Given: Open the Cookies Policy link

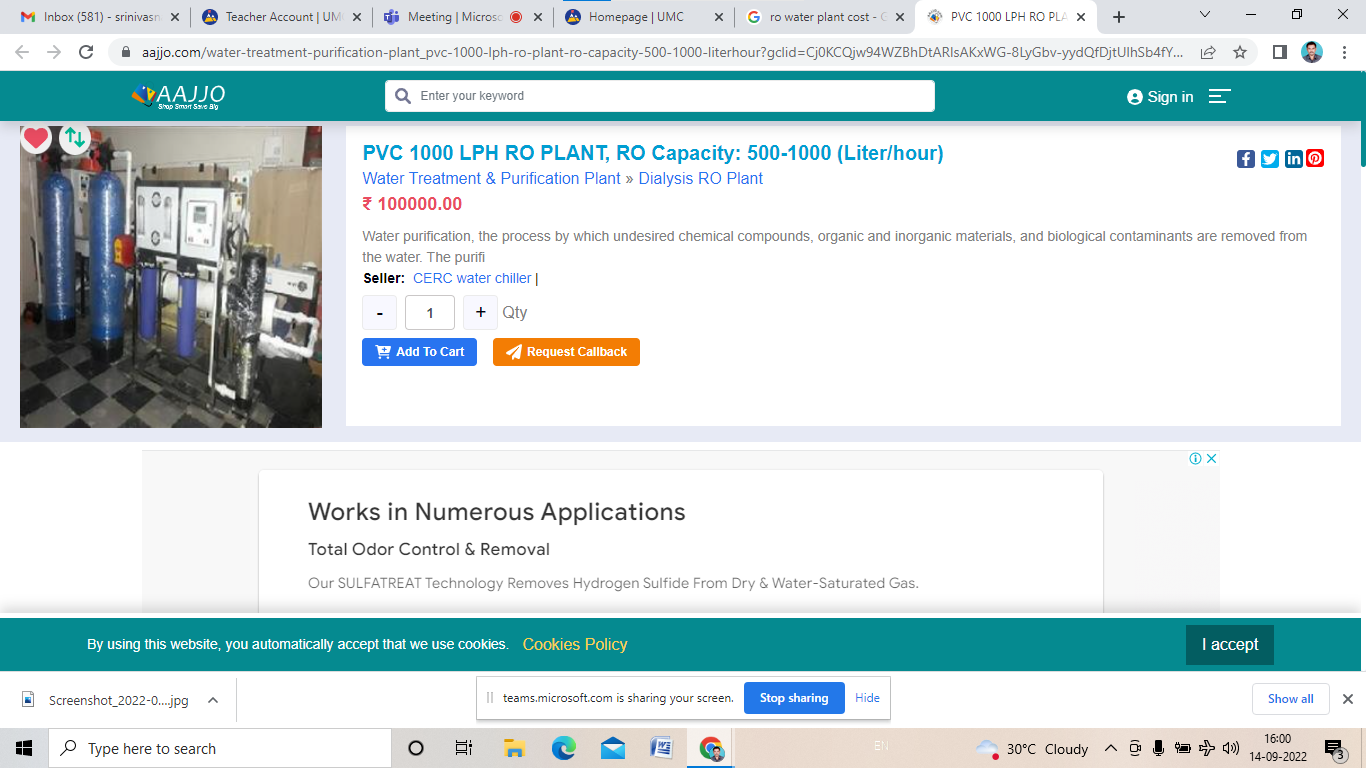Looking at the screenshot, I should 575,644.
